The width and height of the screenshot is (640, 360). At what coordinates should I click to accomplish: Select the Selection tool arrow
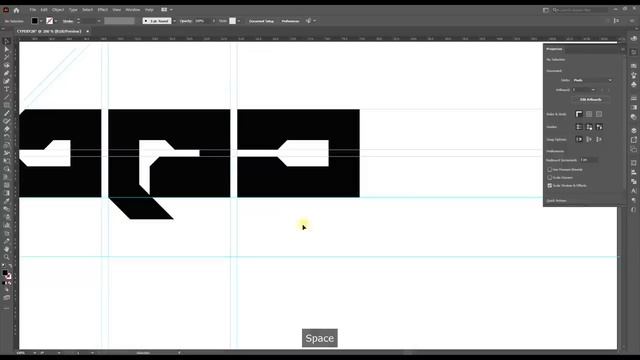[x=7, y=42]
